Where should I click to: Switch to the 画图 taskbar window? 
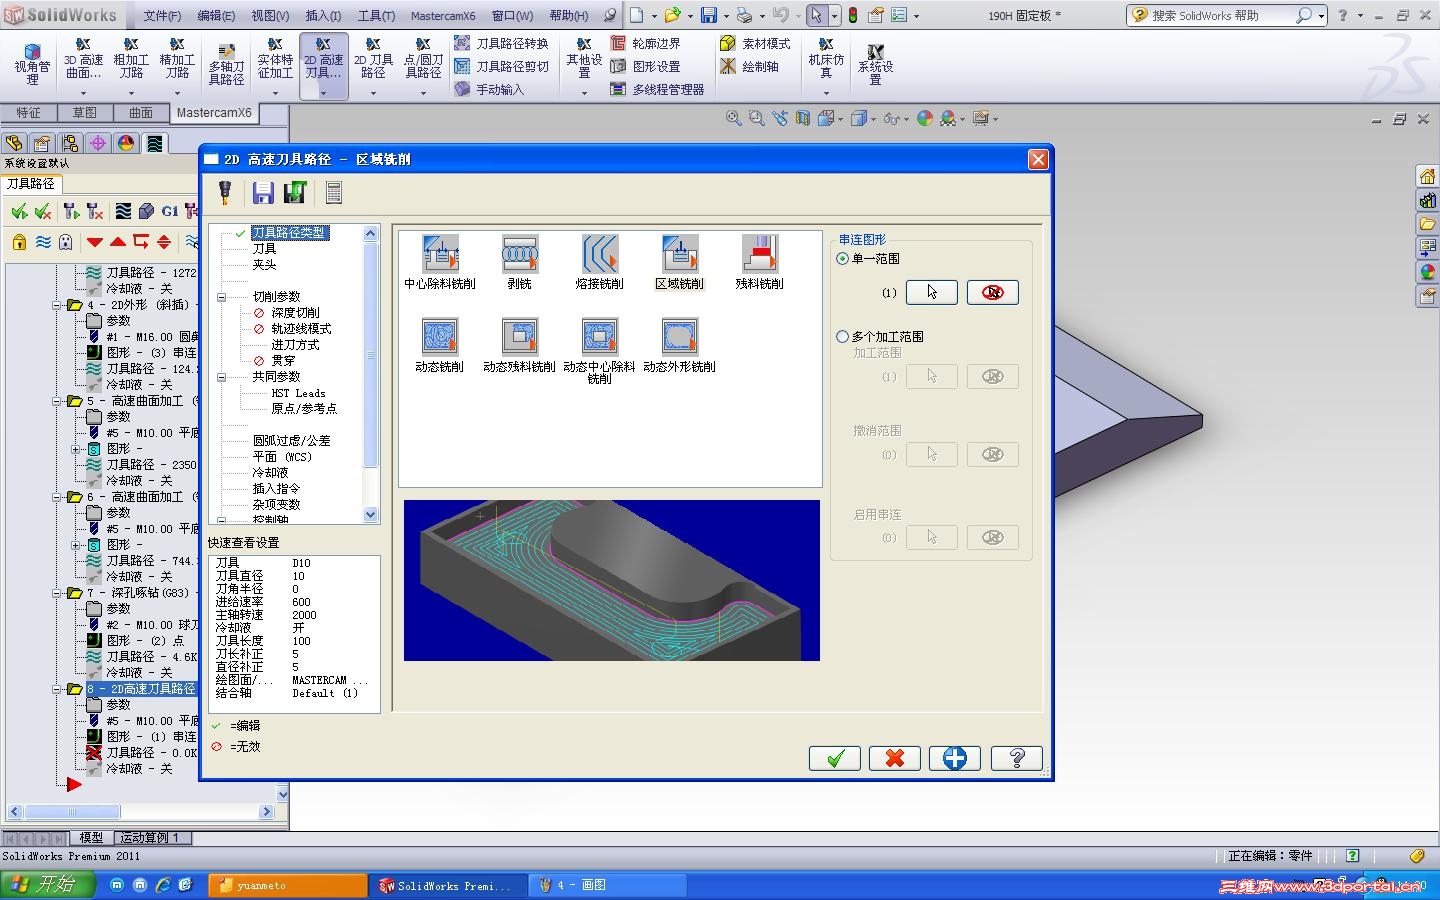[608, 885]
